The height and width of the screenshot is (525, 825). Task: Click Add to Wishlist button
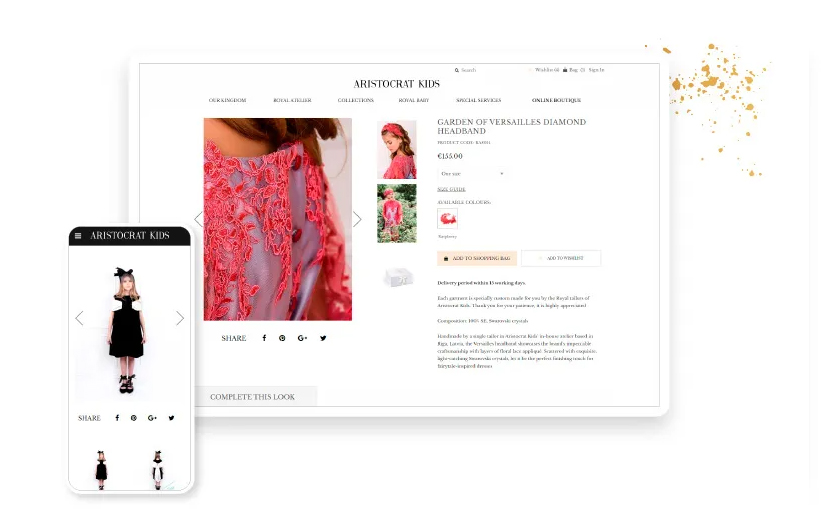[561, 258]
